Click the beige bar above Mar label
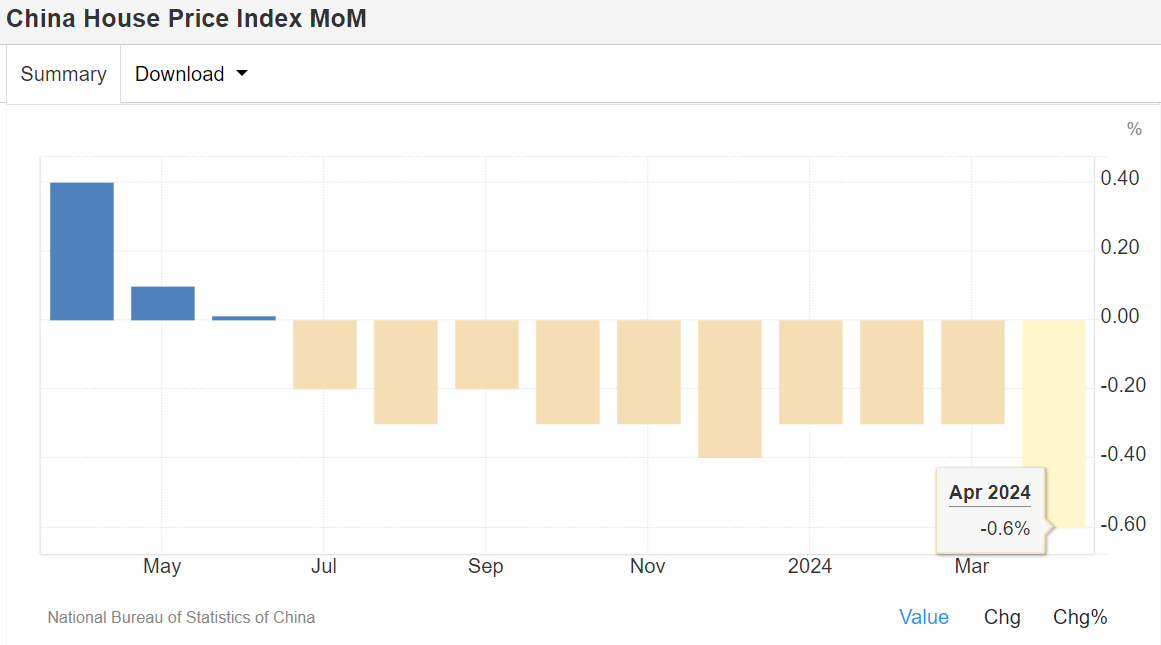1161x645 pixels. 973,372
